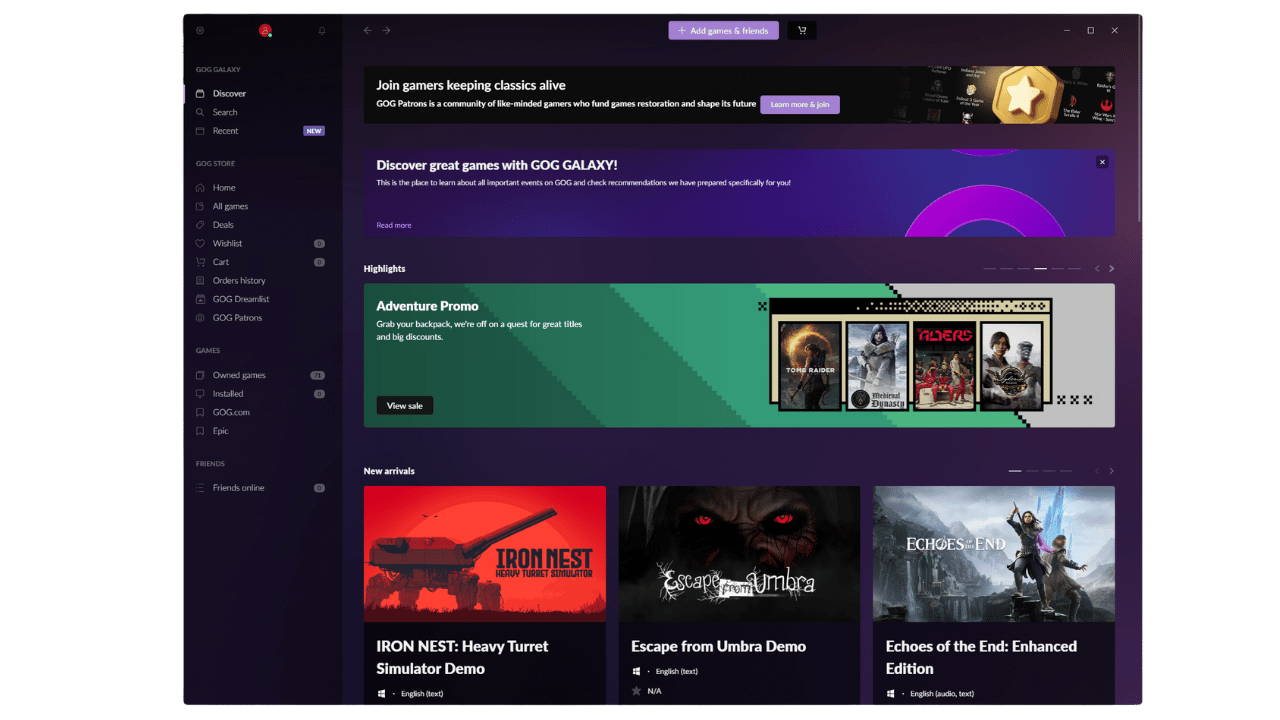The image size is (1280, 720).
Task: Click the Search magnifier icon in the sidebar
Action: (x=200, y=112)
